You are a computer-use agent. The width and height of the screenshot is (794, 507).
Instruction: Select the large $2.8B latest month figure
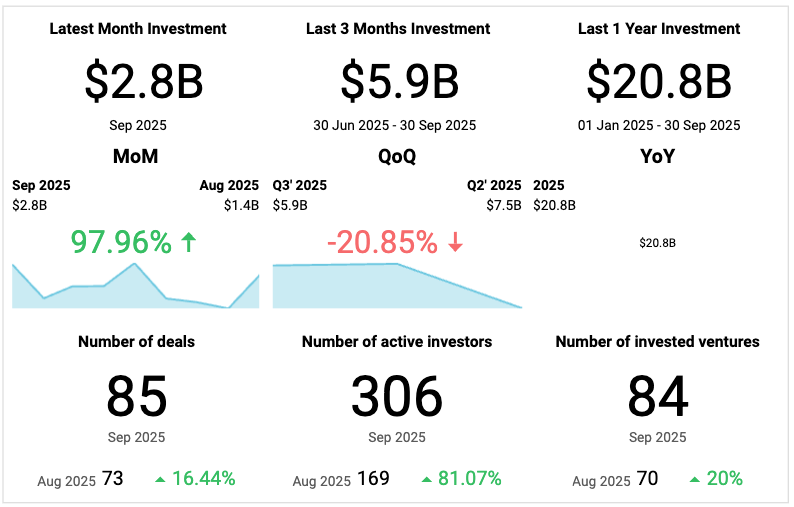point(144,81)
